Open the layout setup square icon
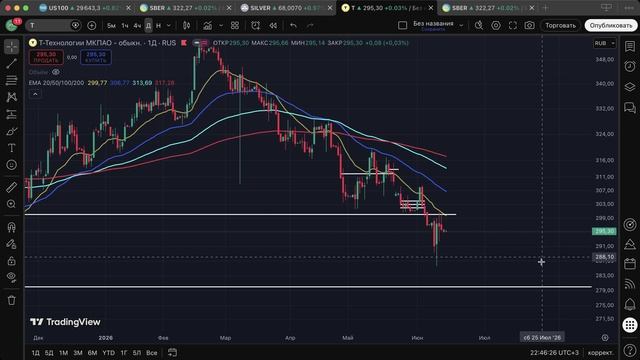 pos(402,25)
